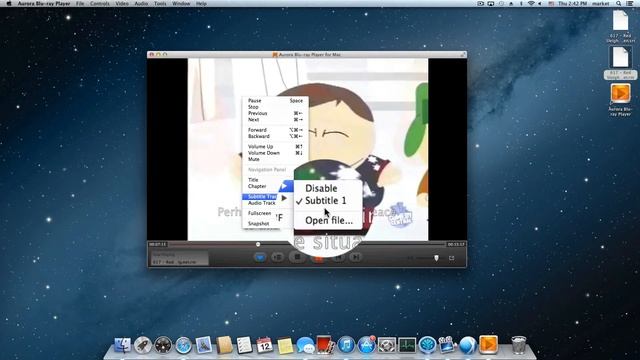Open the Controls menu in the menu bar

(x=100, y=3)
